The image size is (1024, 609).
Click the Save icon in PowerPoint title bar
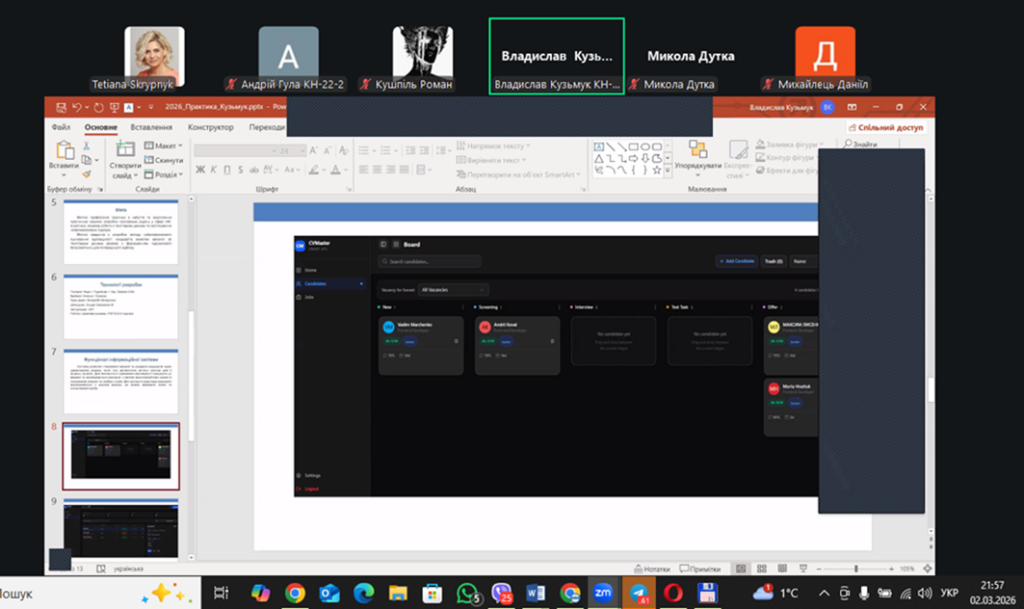[62, 107]
